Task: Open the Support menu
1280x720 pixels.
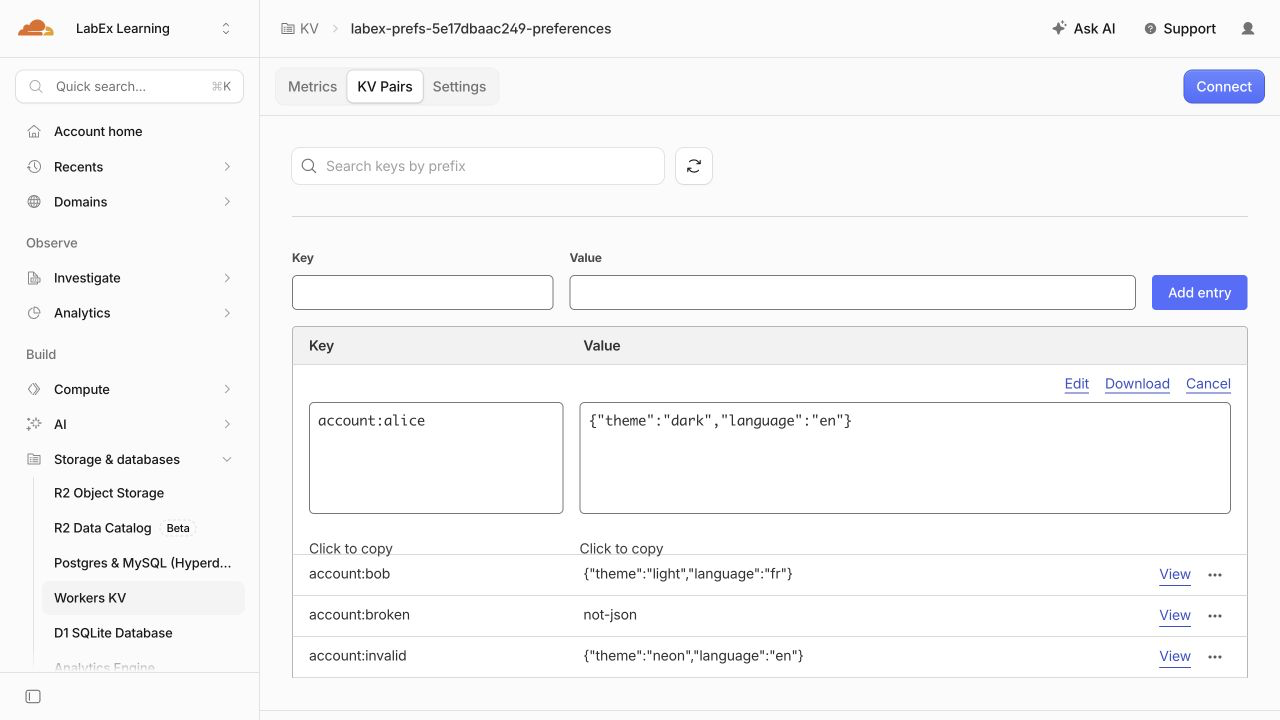Action: (x=1180, y=29)
